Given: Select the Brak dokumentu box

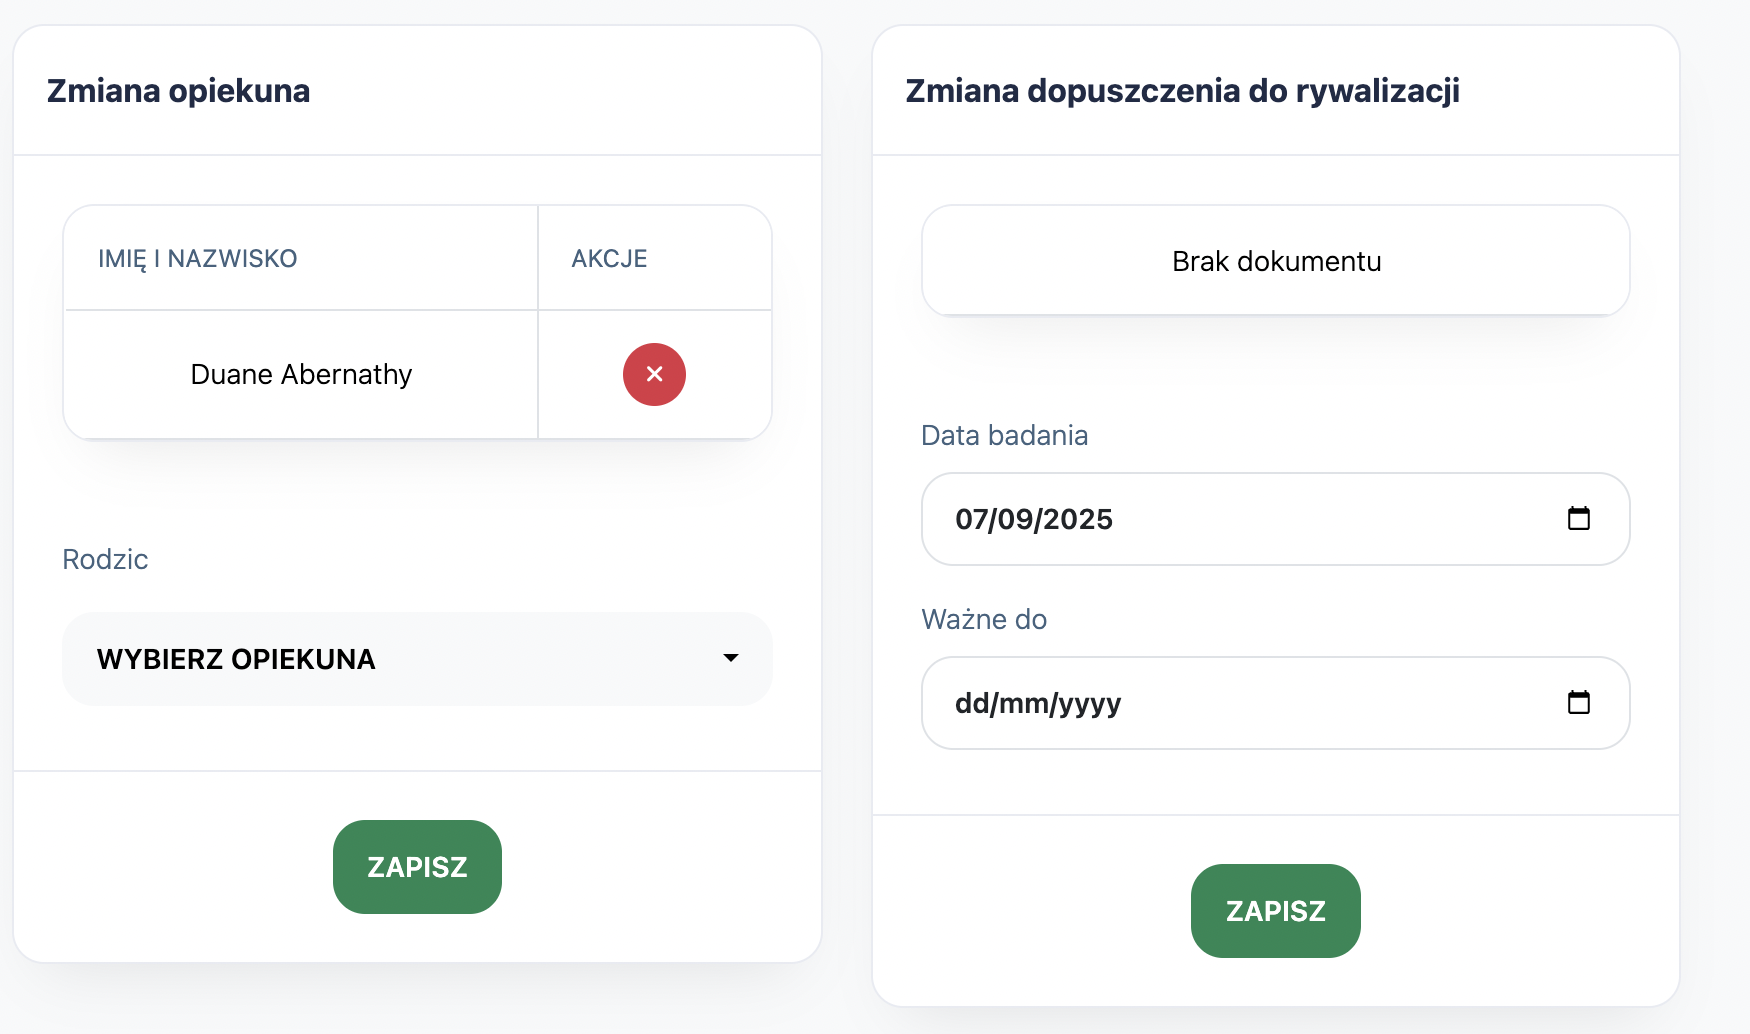Looking at the screenshot, I should (1275, 261).
